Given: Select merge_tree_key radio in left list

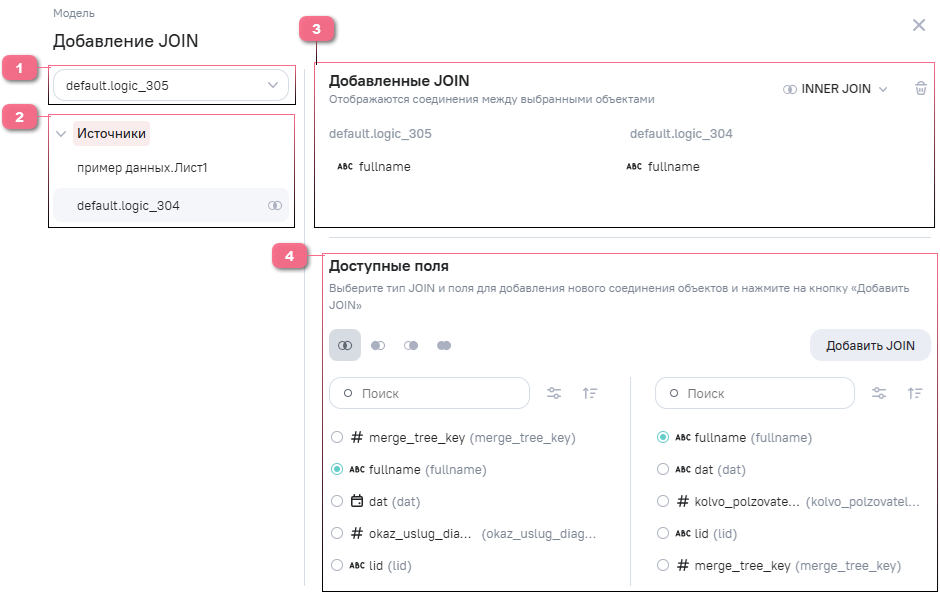Looking at the screenshot, I should click(x=337, y=438).
